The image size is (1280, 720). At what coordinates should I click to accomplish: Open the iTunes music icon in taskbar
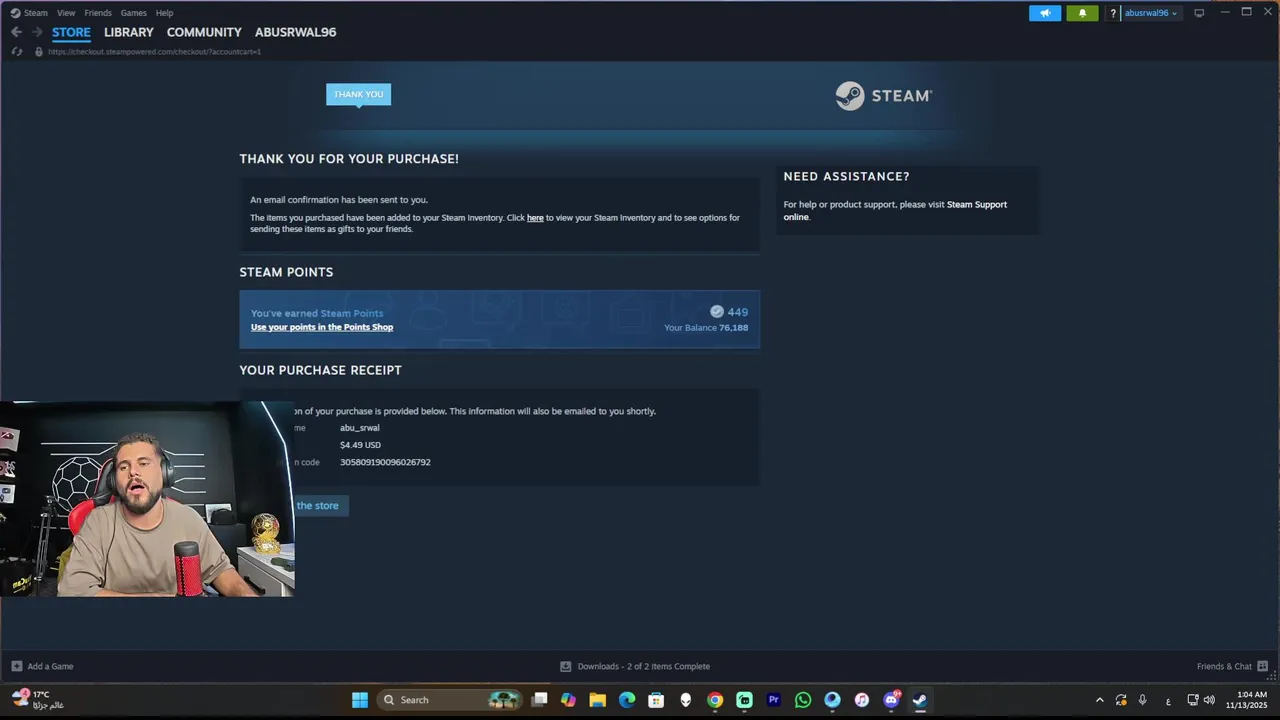(861, 700)
